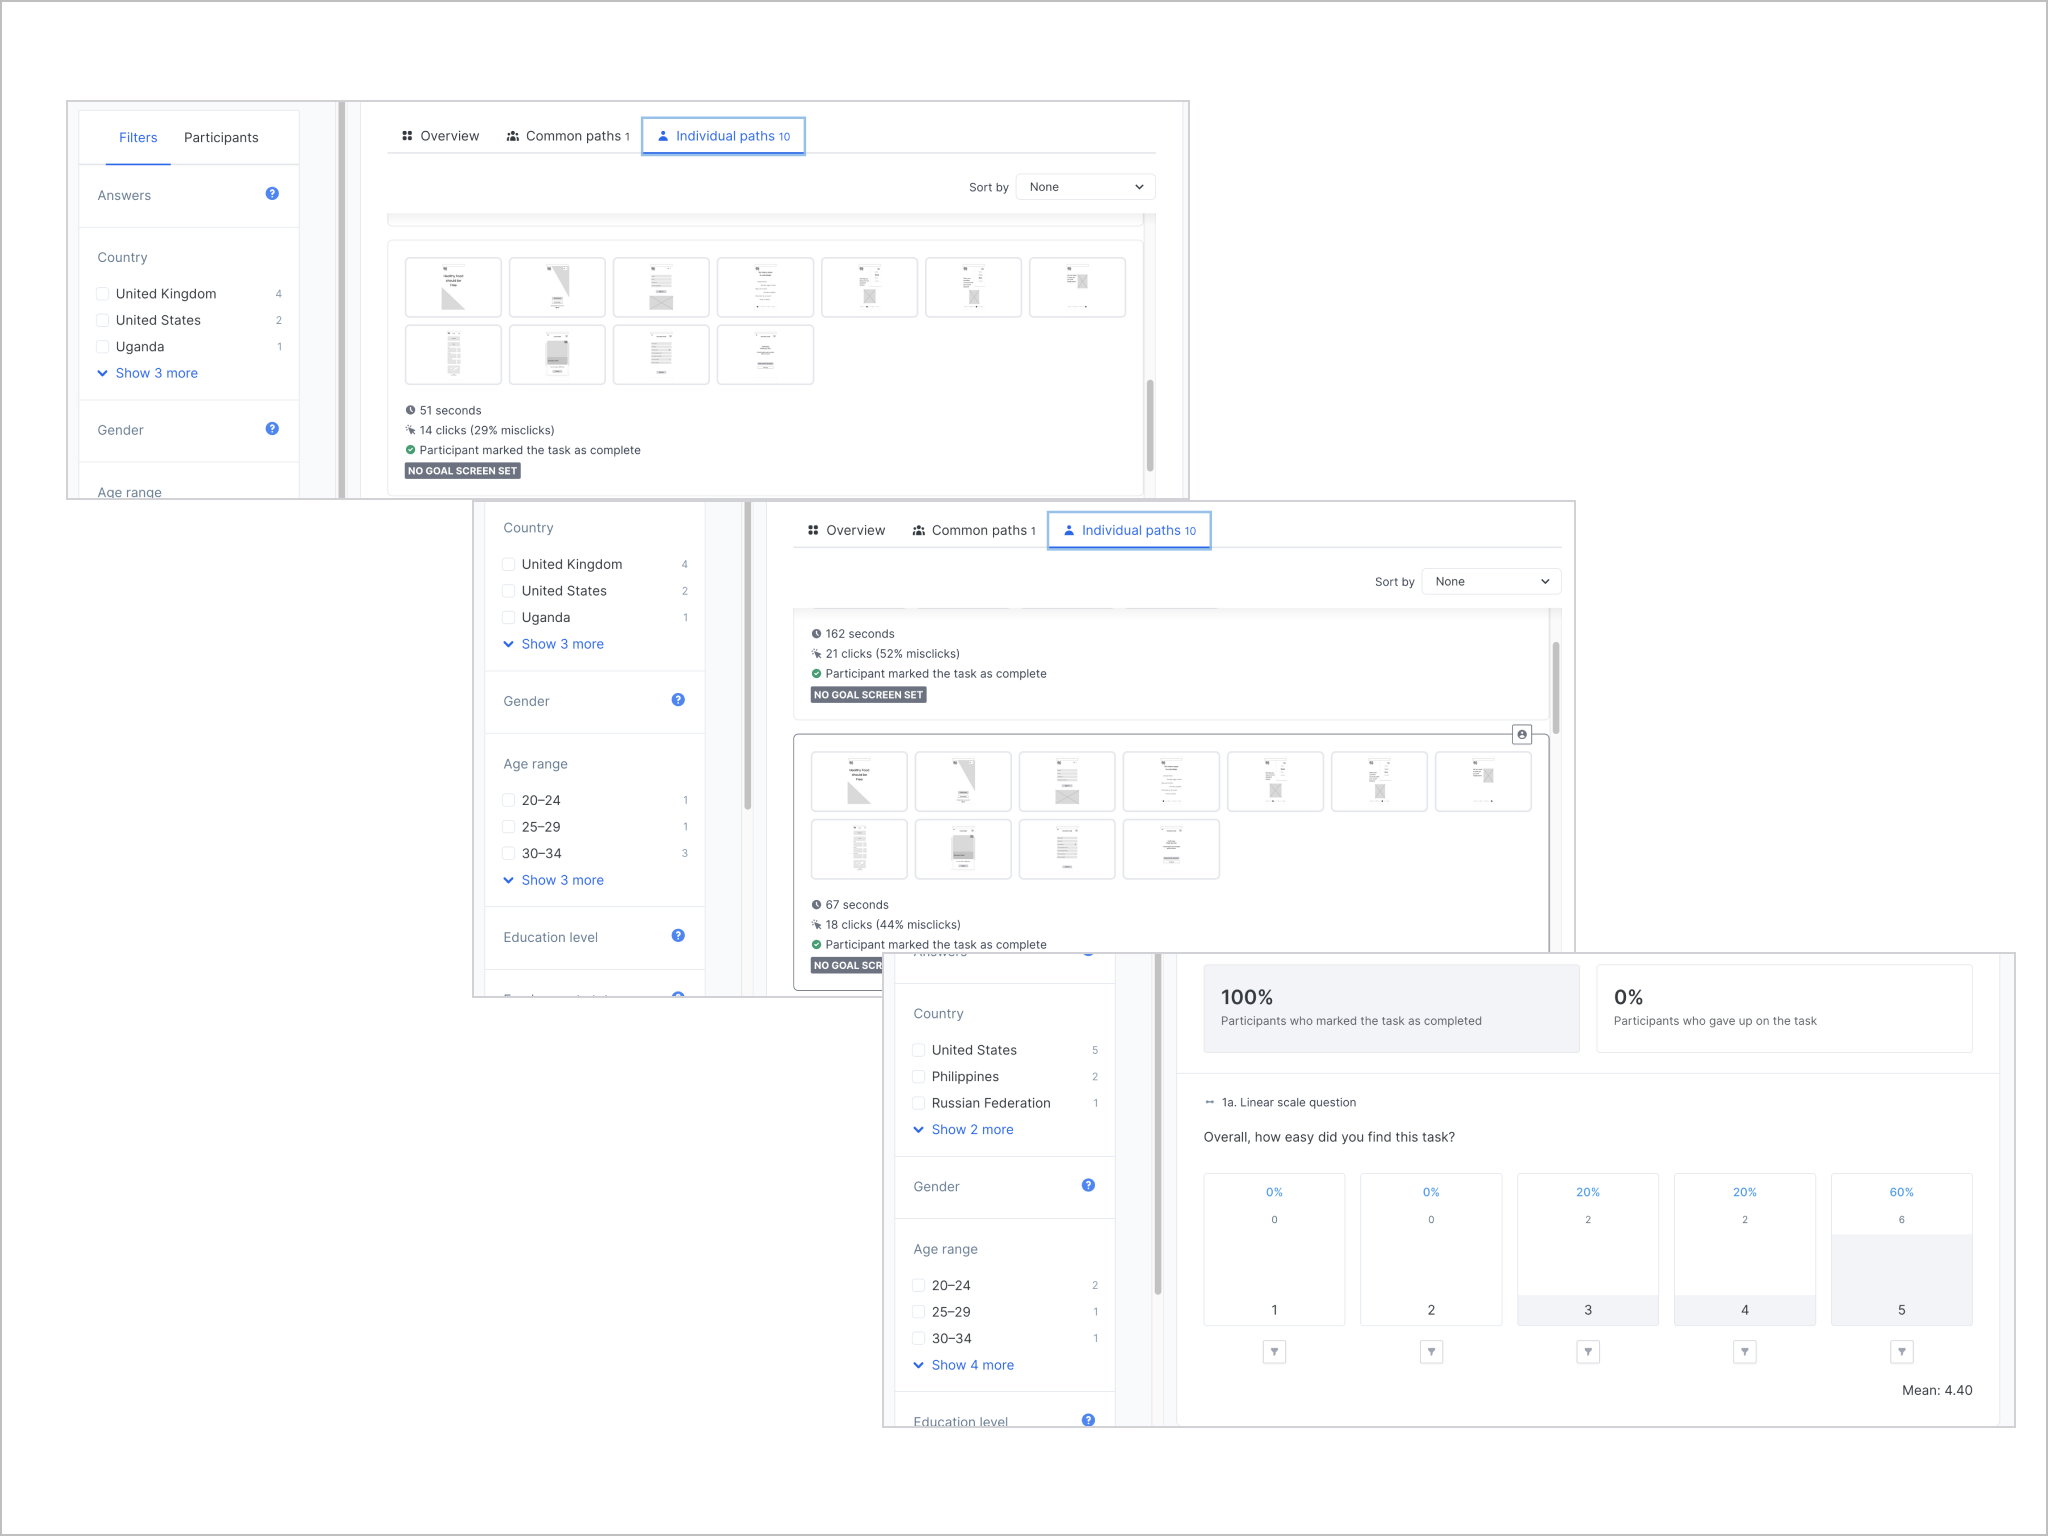This screenshot has height=1536, width=2048.
Task: Check Russian Federation country filter
Action: 919,1103
